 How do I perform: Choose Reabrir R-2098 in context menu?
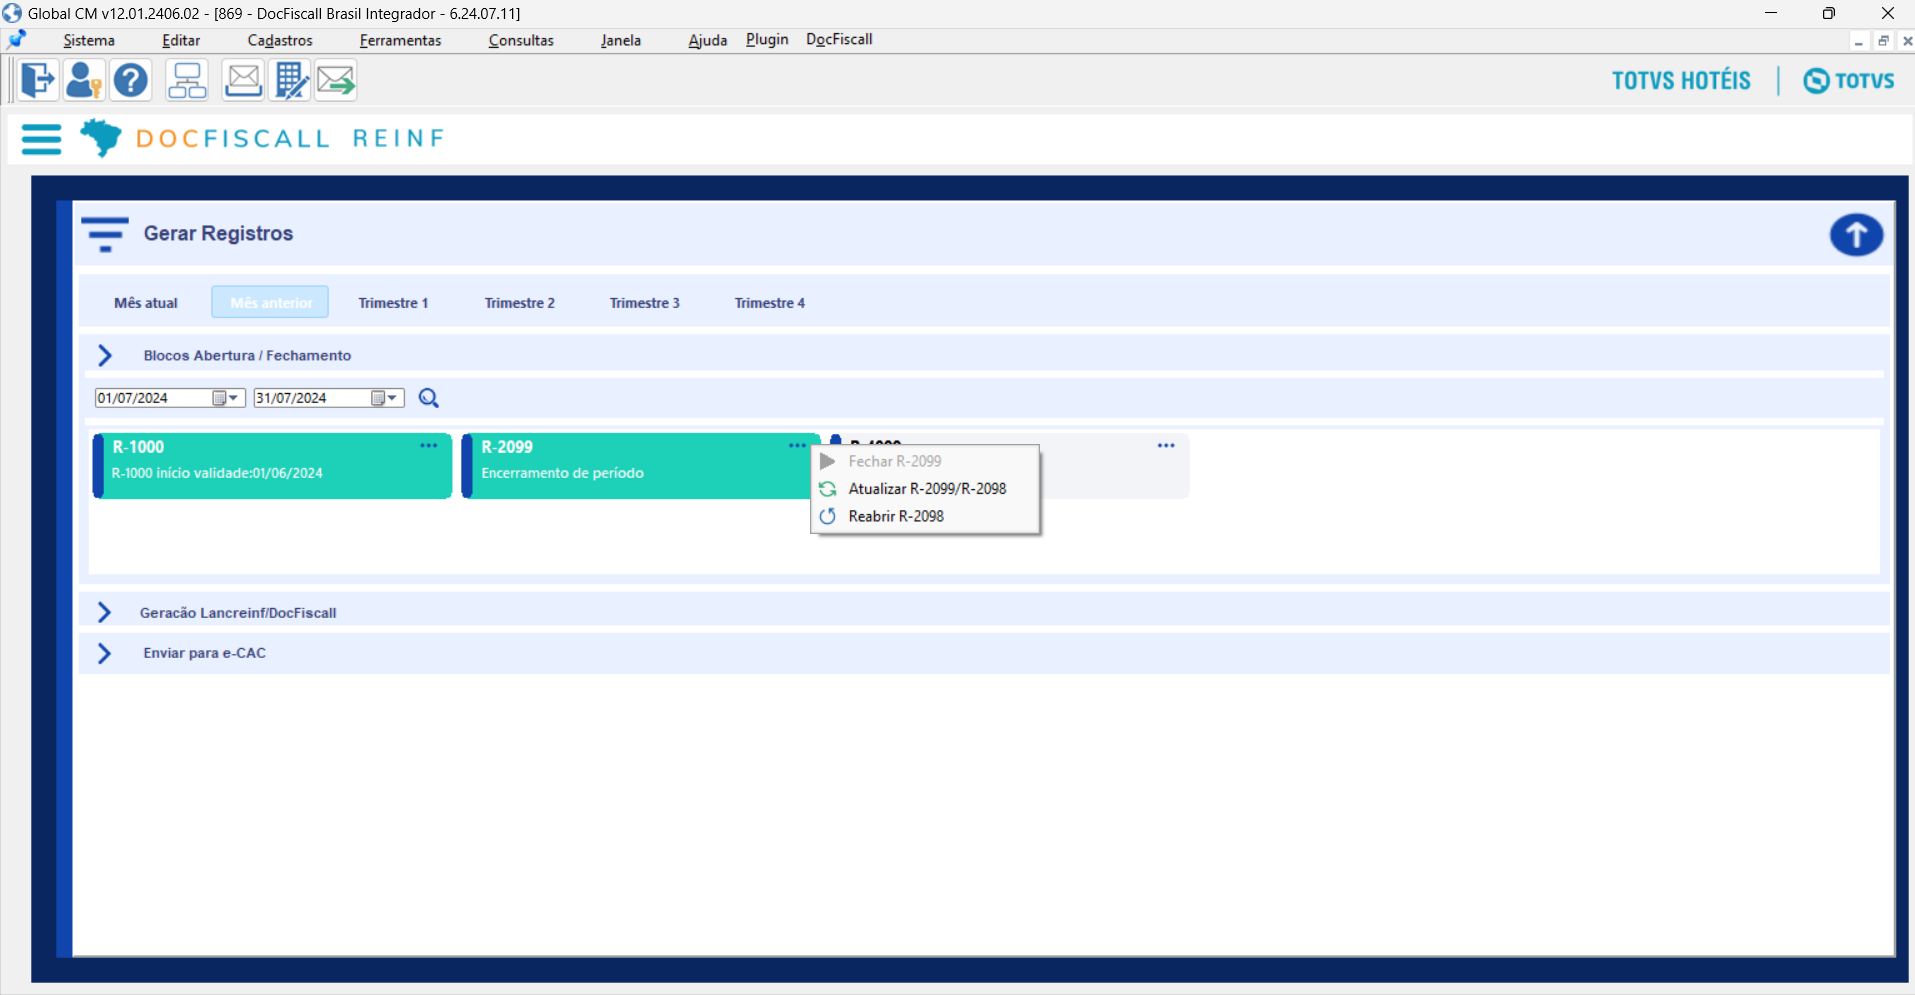(925, 516)
